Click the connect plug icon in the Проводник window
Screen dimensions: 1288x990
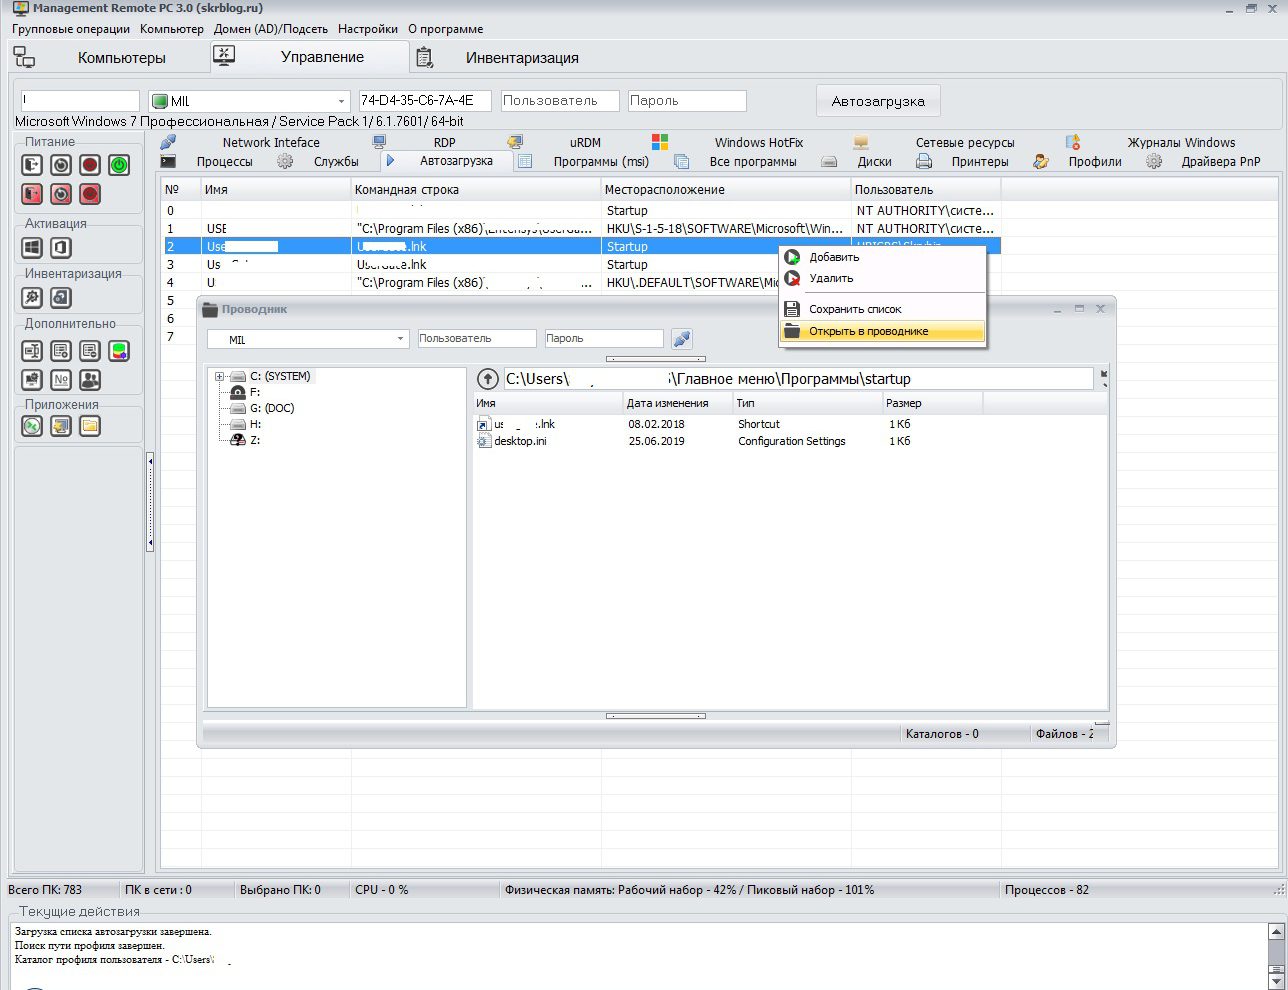click(682, 339)
